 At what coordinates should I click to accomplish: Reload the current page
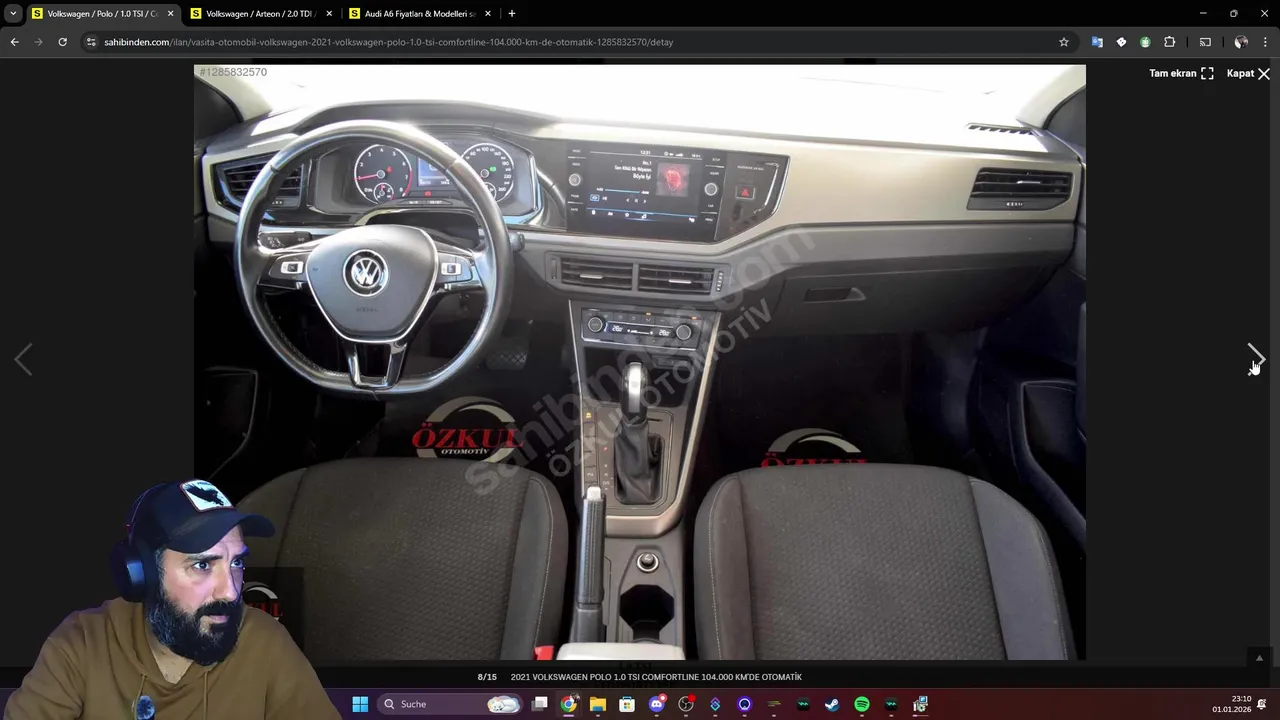(x=62, y=42)
